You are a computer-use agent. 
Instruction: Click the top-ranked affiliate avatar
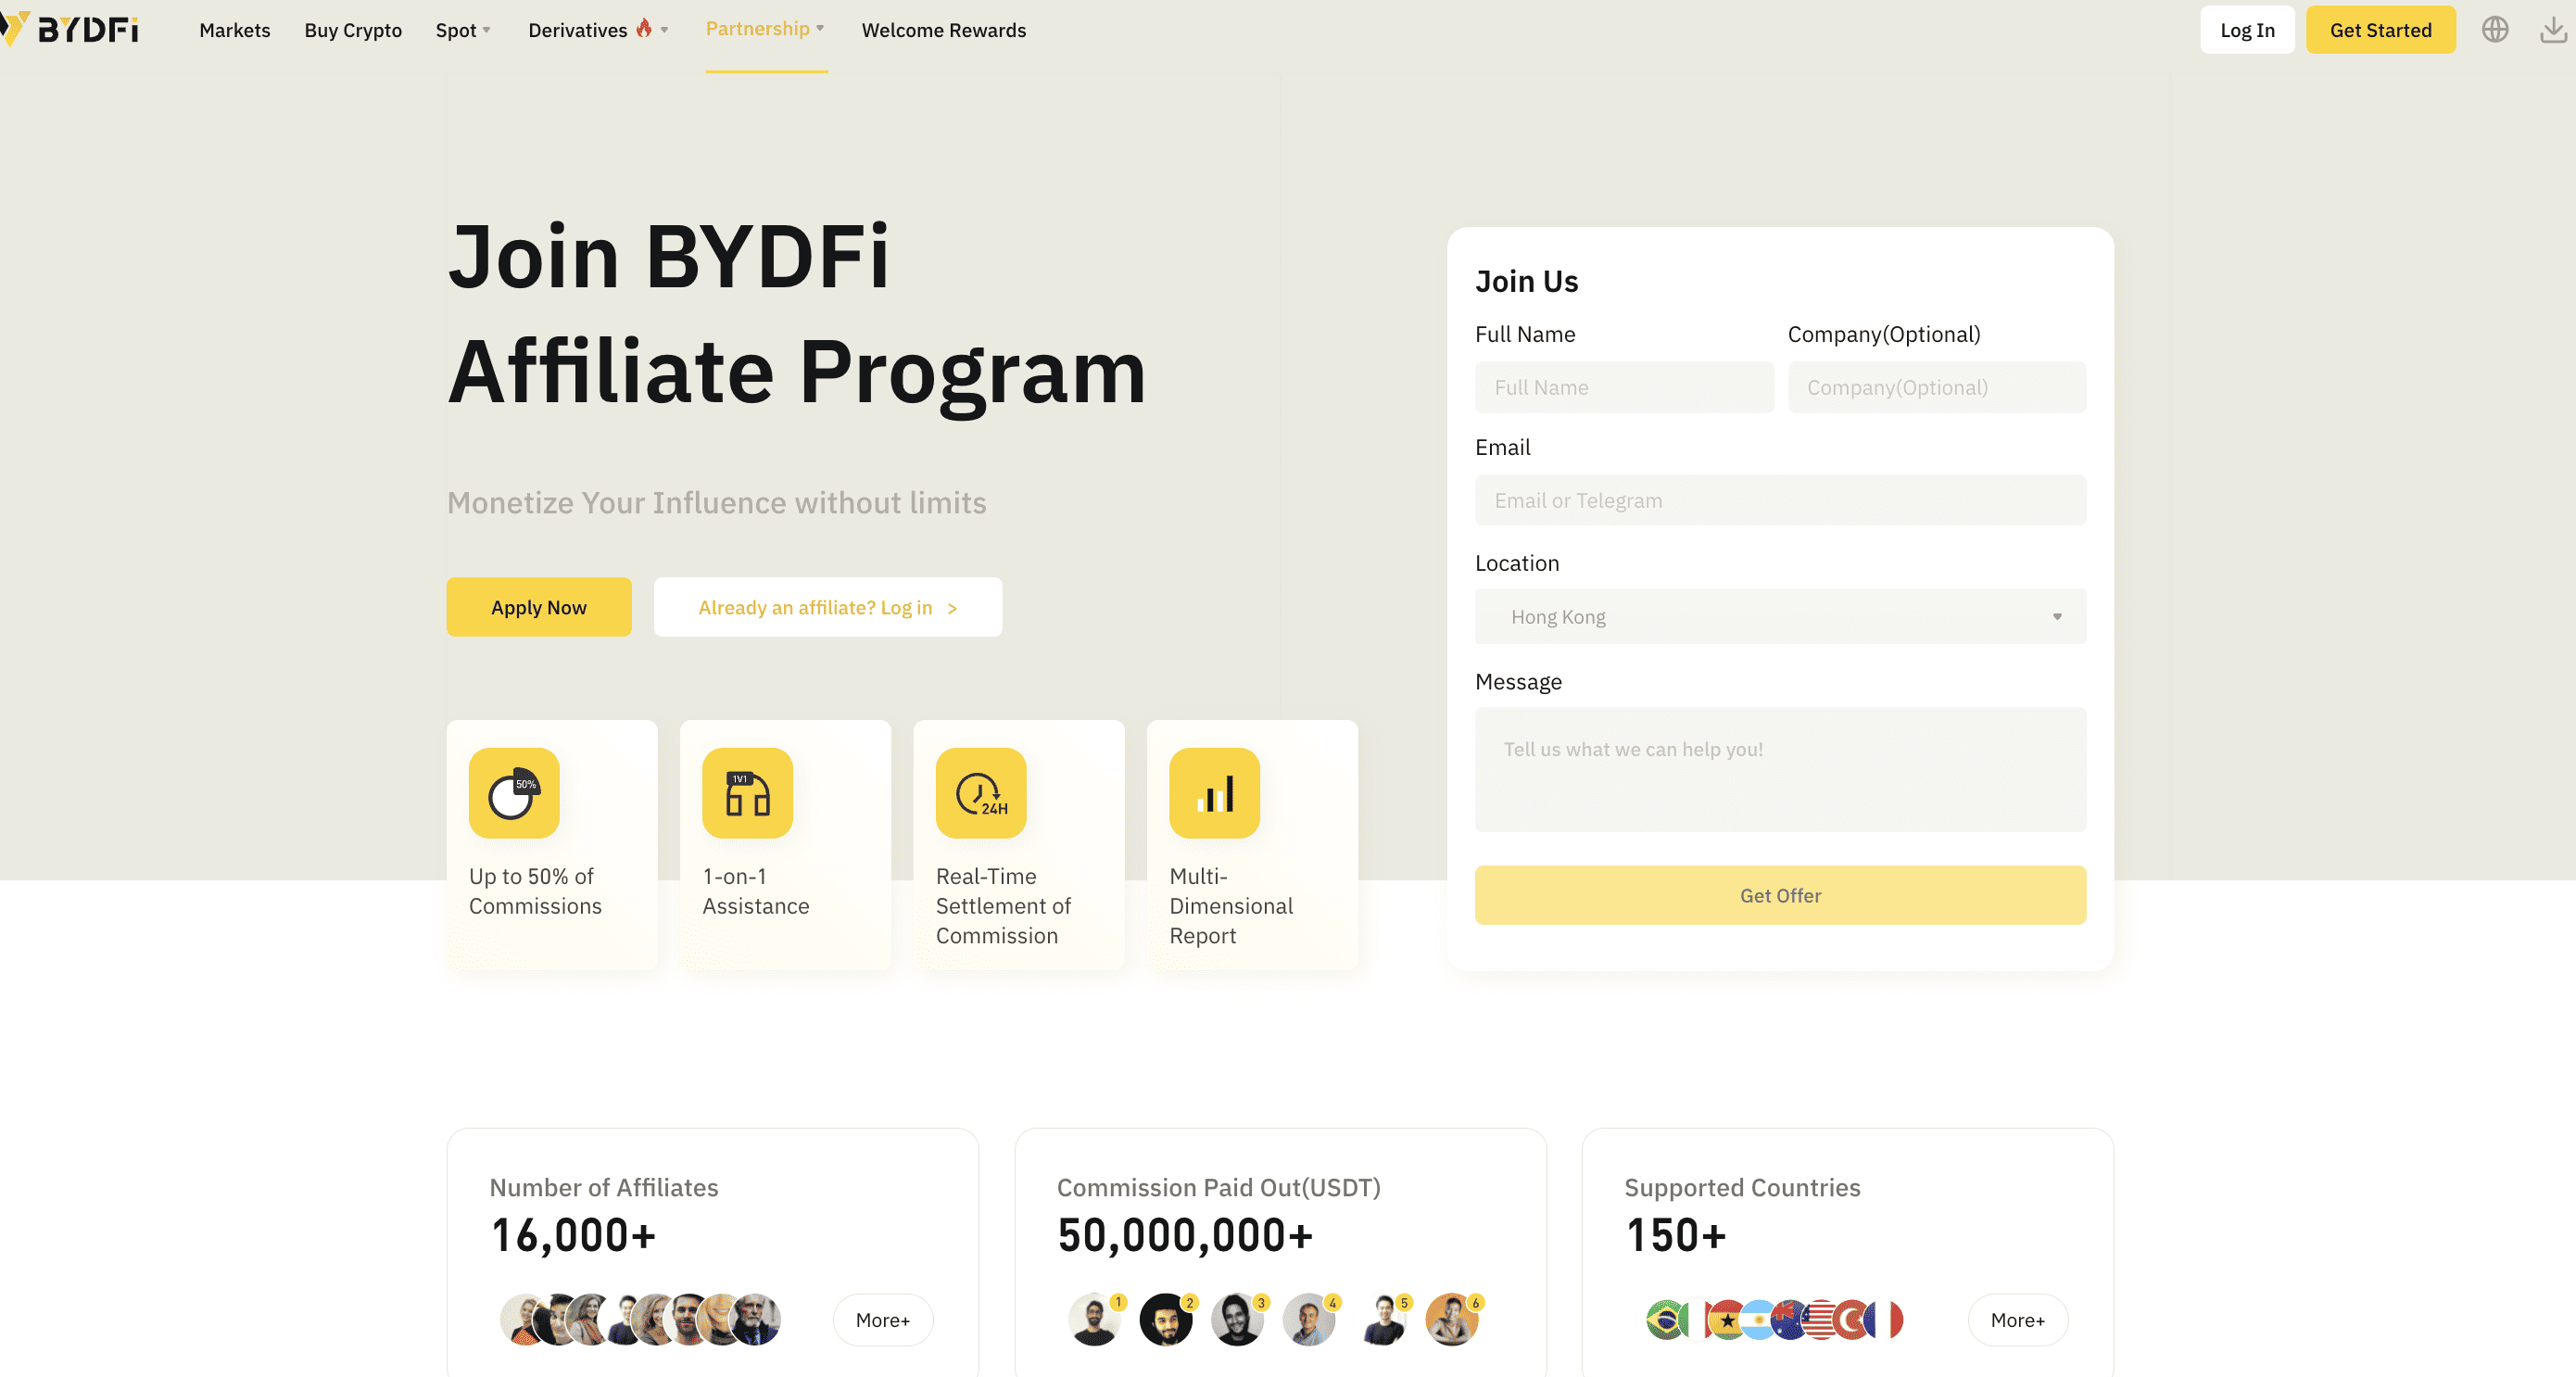[x=1094, y=1320]
